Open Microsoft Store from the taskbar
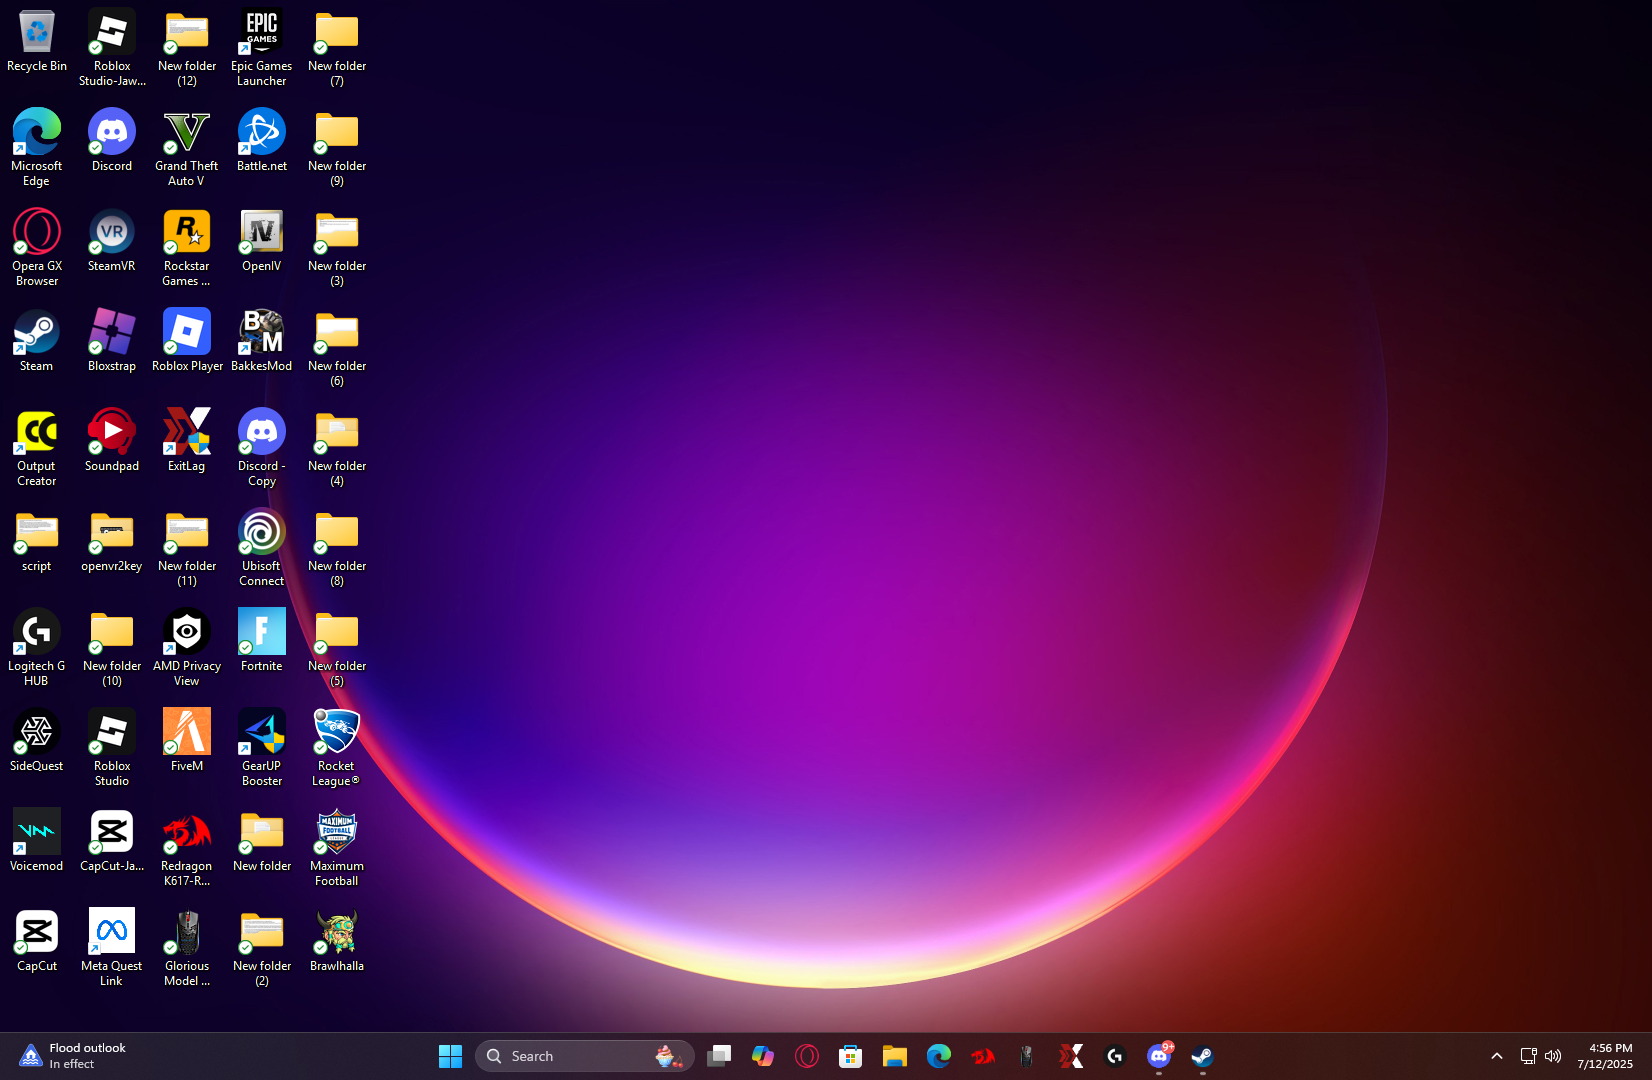 pos(851,1056)
